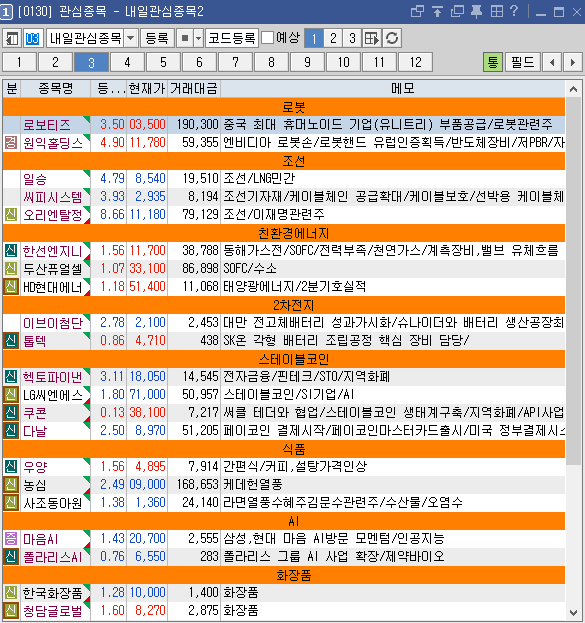Click the 등록 button

click(x=157, y=39)
